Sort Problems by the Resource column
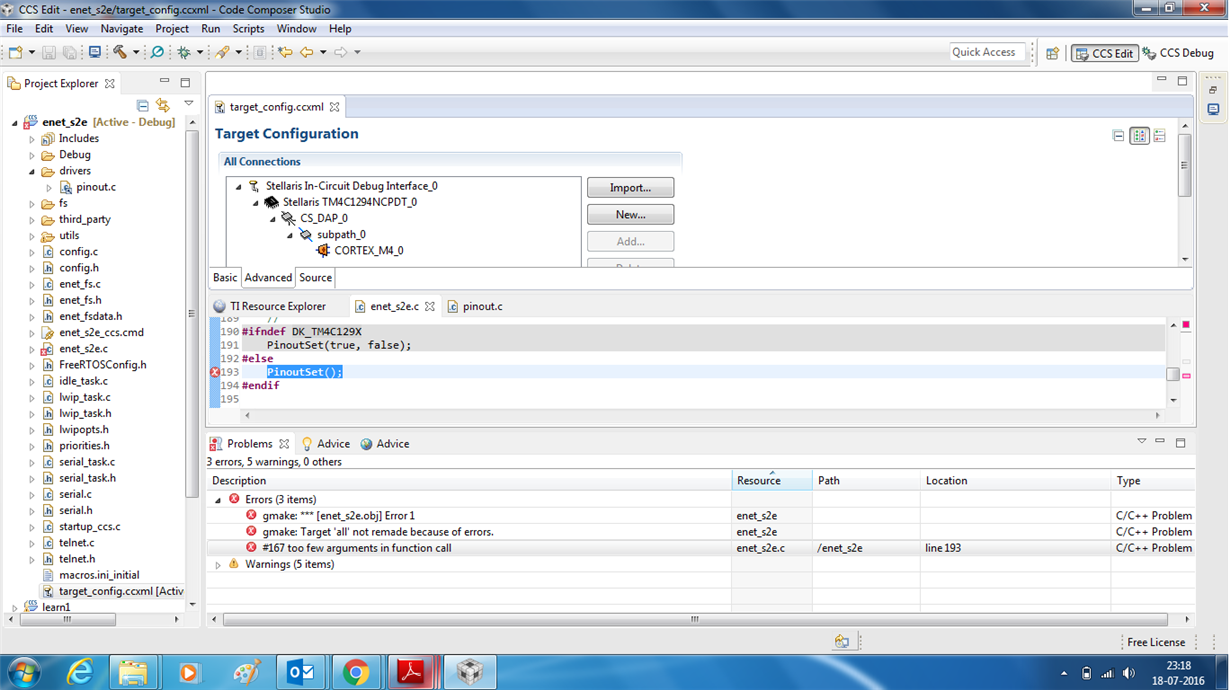This screenshot has height=690, width=1230. click(772, 481)
